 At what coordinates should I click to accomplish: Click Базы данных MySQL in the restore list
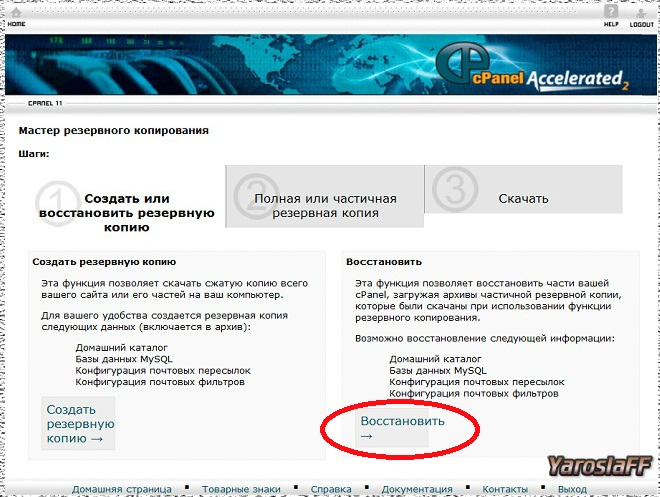click(438, 370)
